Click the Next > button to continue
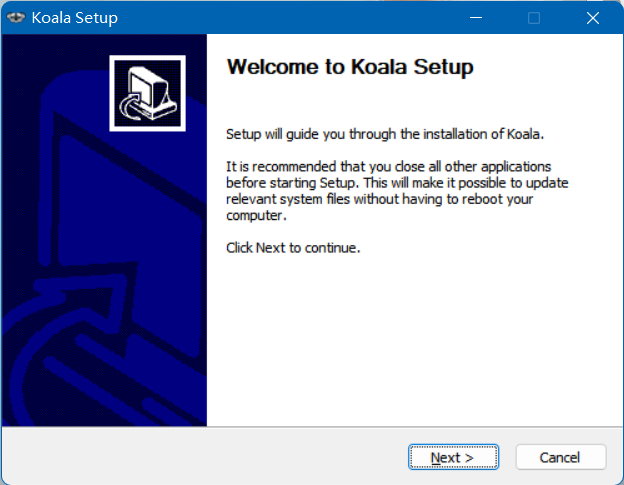624x485 pixels. coord(453,457)
